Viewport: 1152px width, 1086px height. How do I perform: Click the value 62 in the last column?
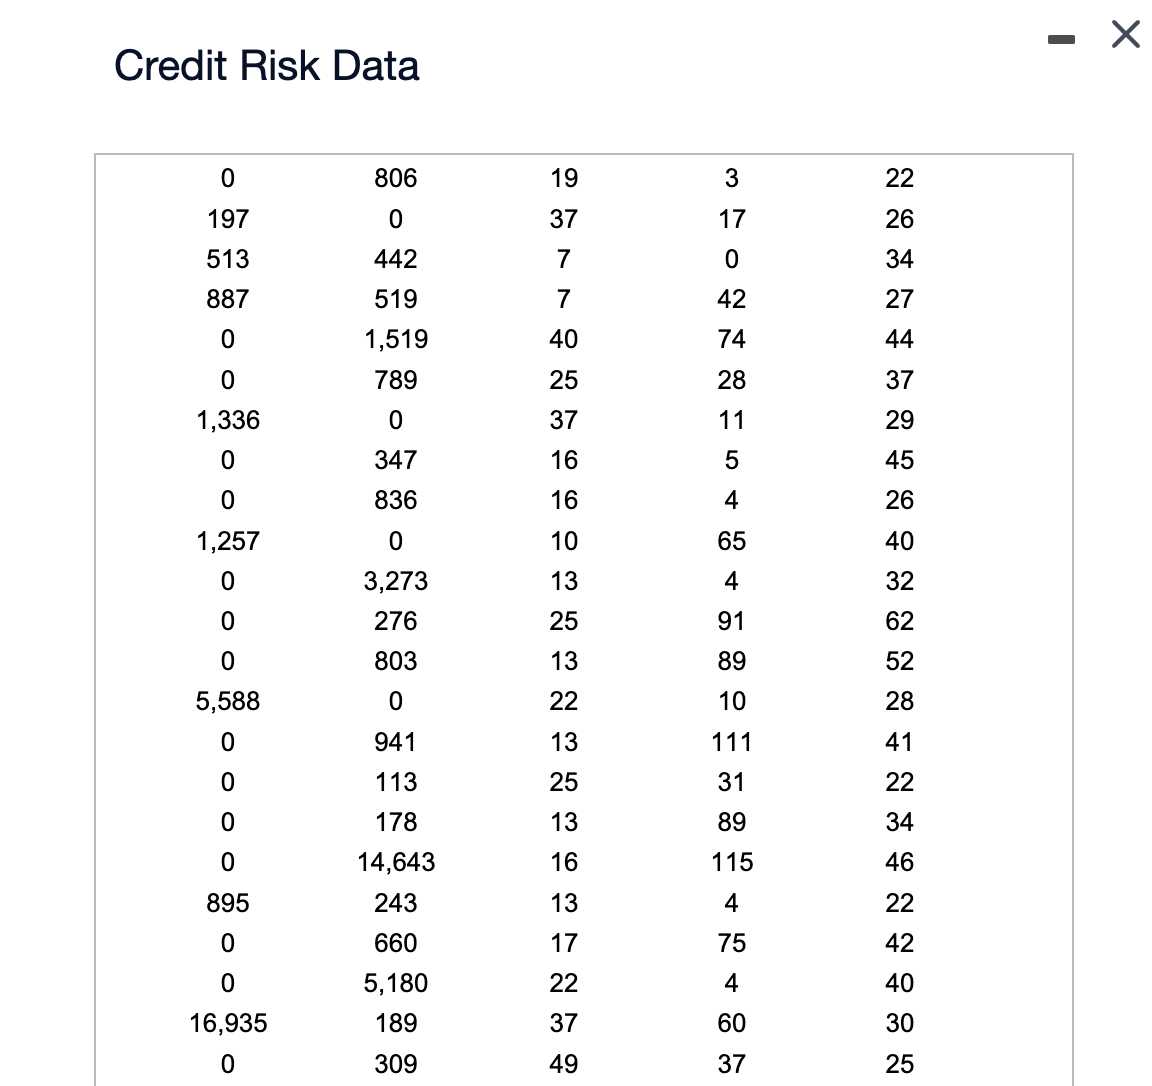(x=899, y=621)
